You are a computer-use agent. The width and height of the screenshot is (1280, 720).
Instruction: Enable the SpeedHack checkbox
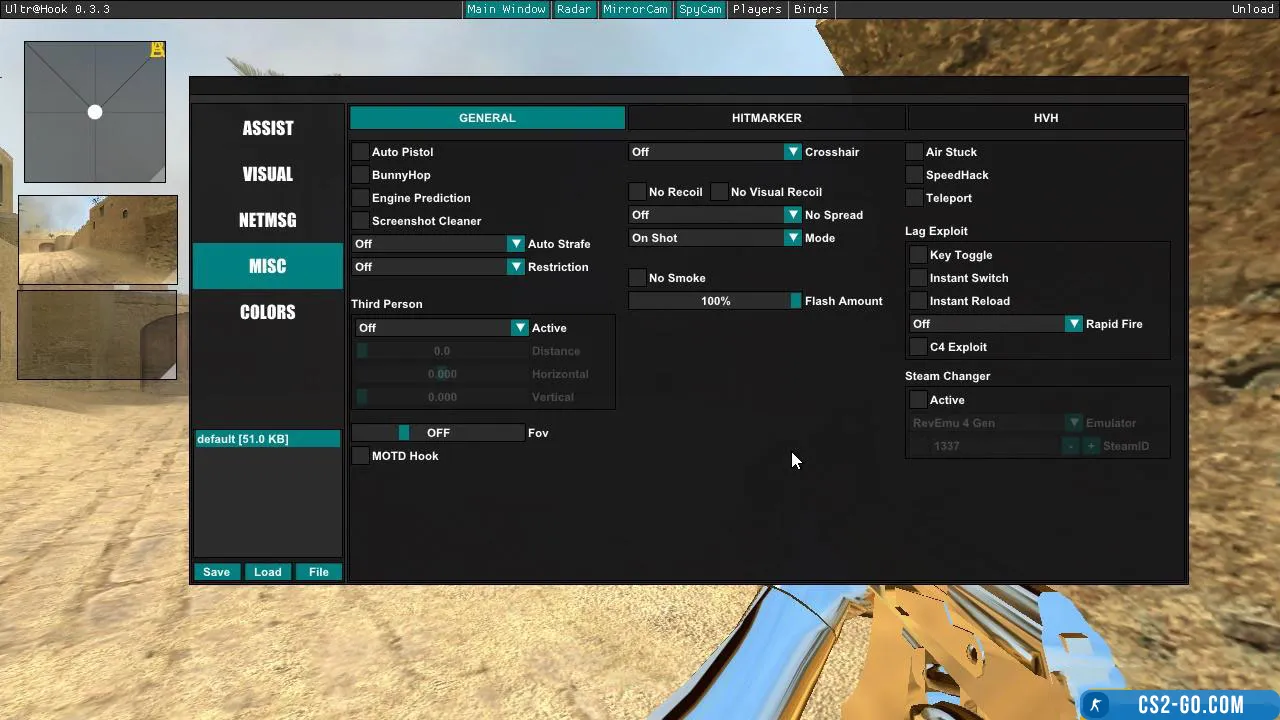pos(915,175)
